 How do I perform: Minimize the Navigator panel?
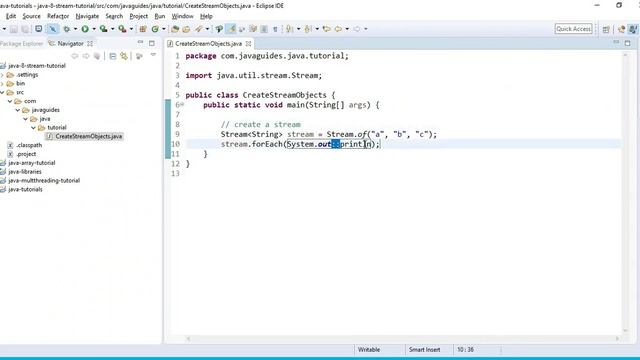click(140, 42)
